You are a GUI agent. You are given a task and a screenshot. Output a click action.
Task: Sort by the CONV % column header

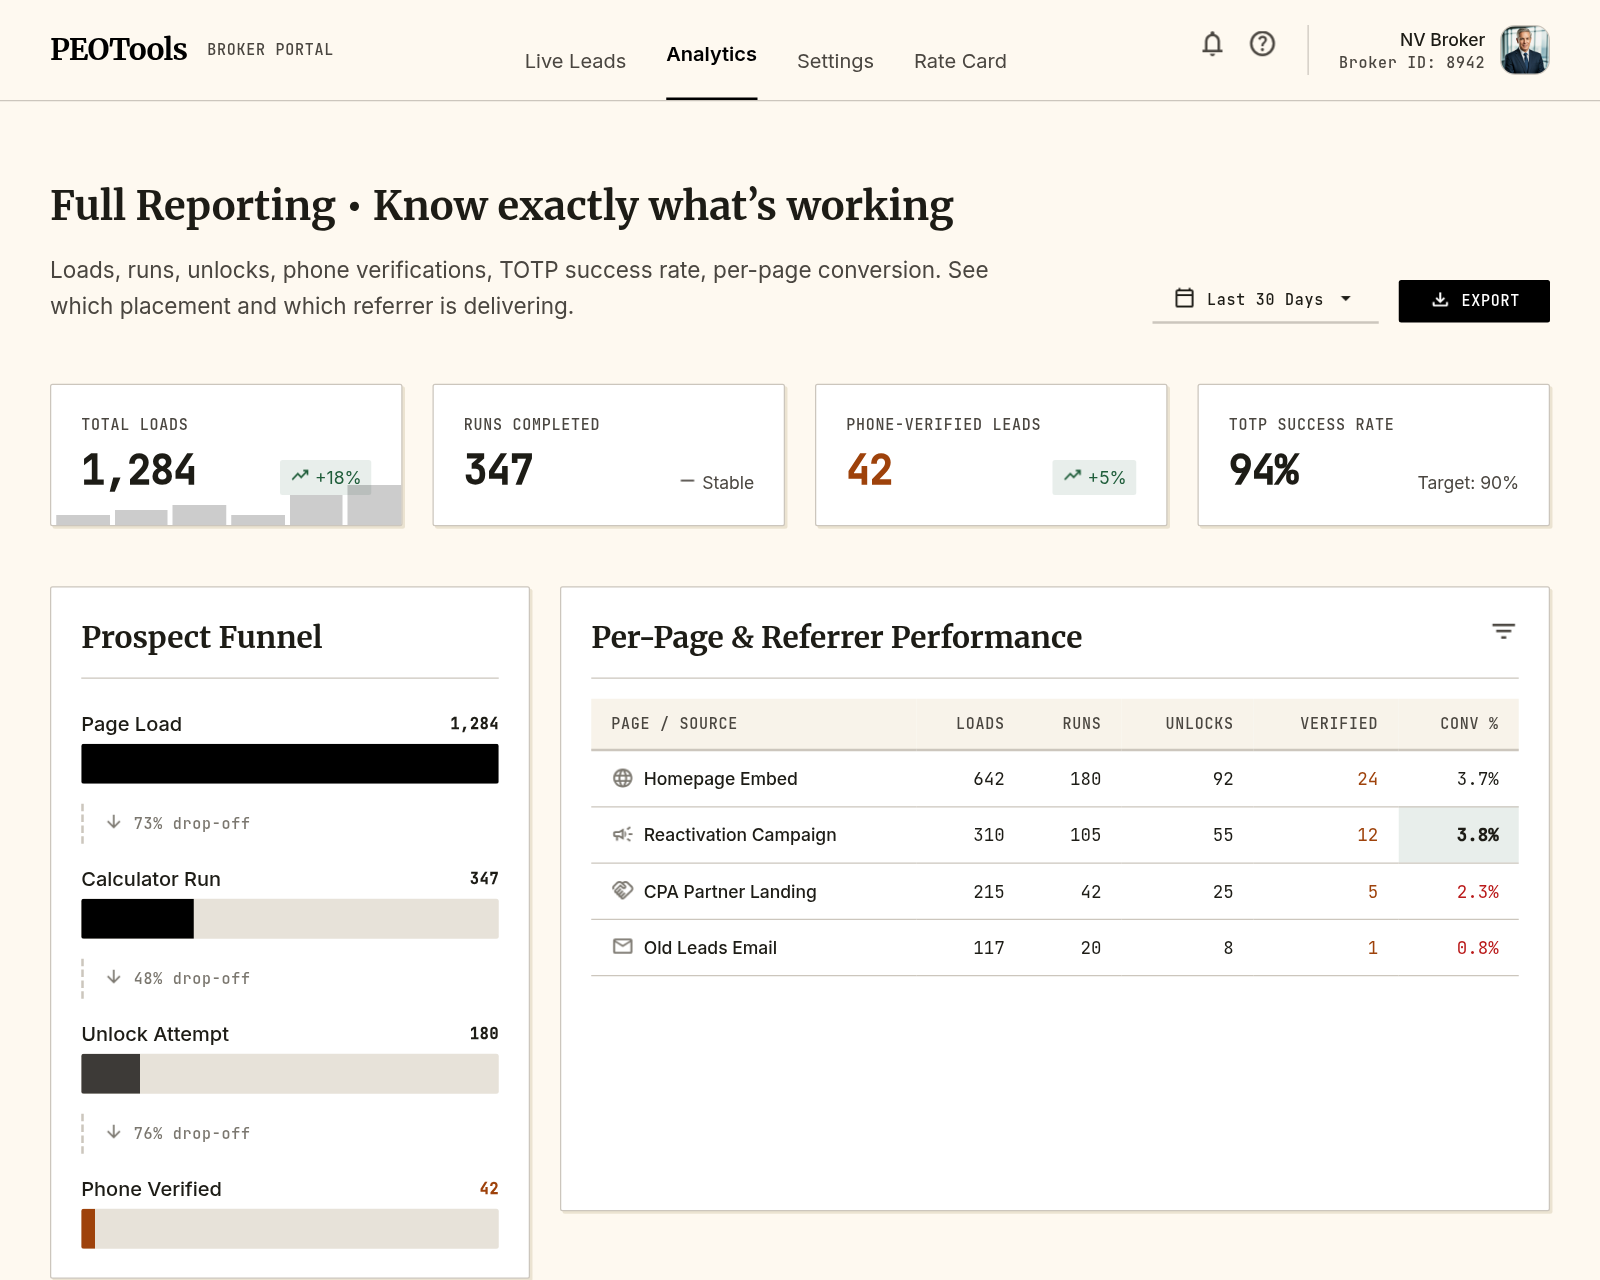point(1469,723)
